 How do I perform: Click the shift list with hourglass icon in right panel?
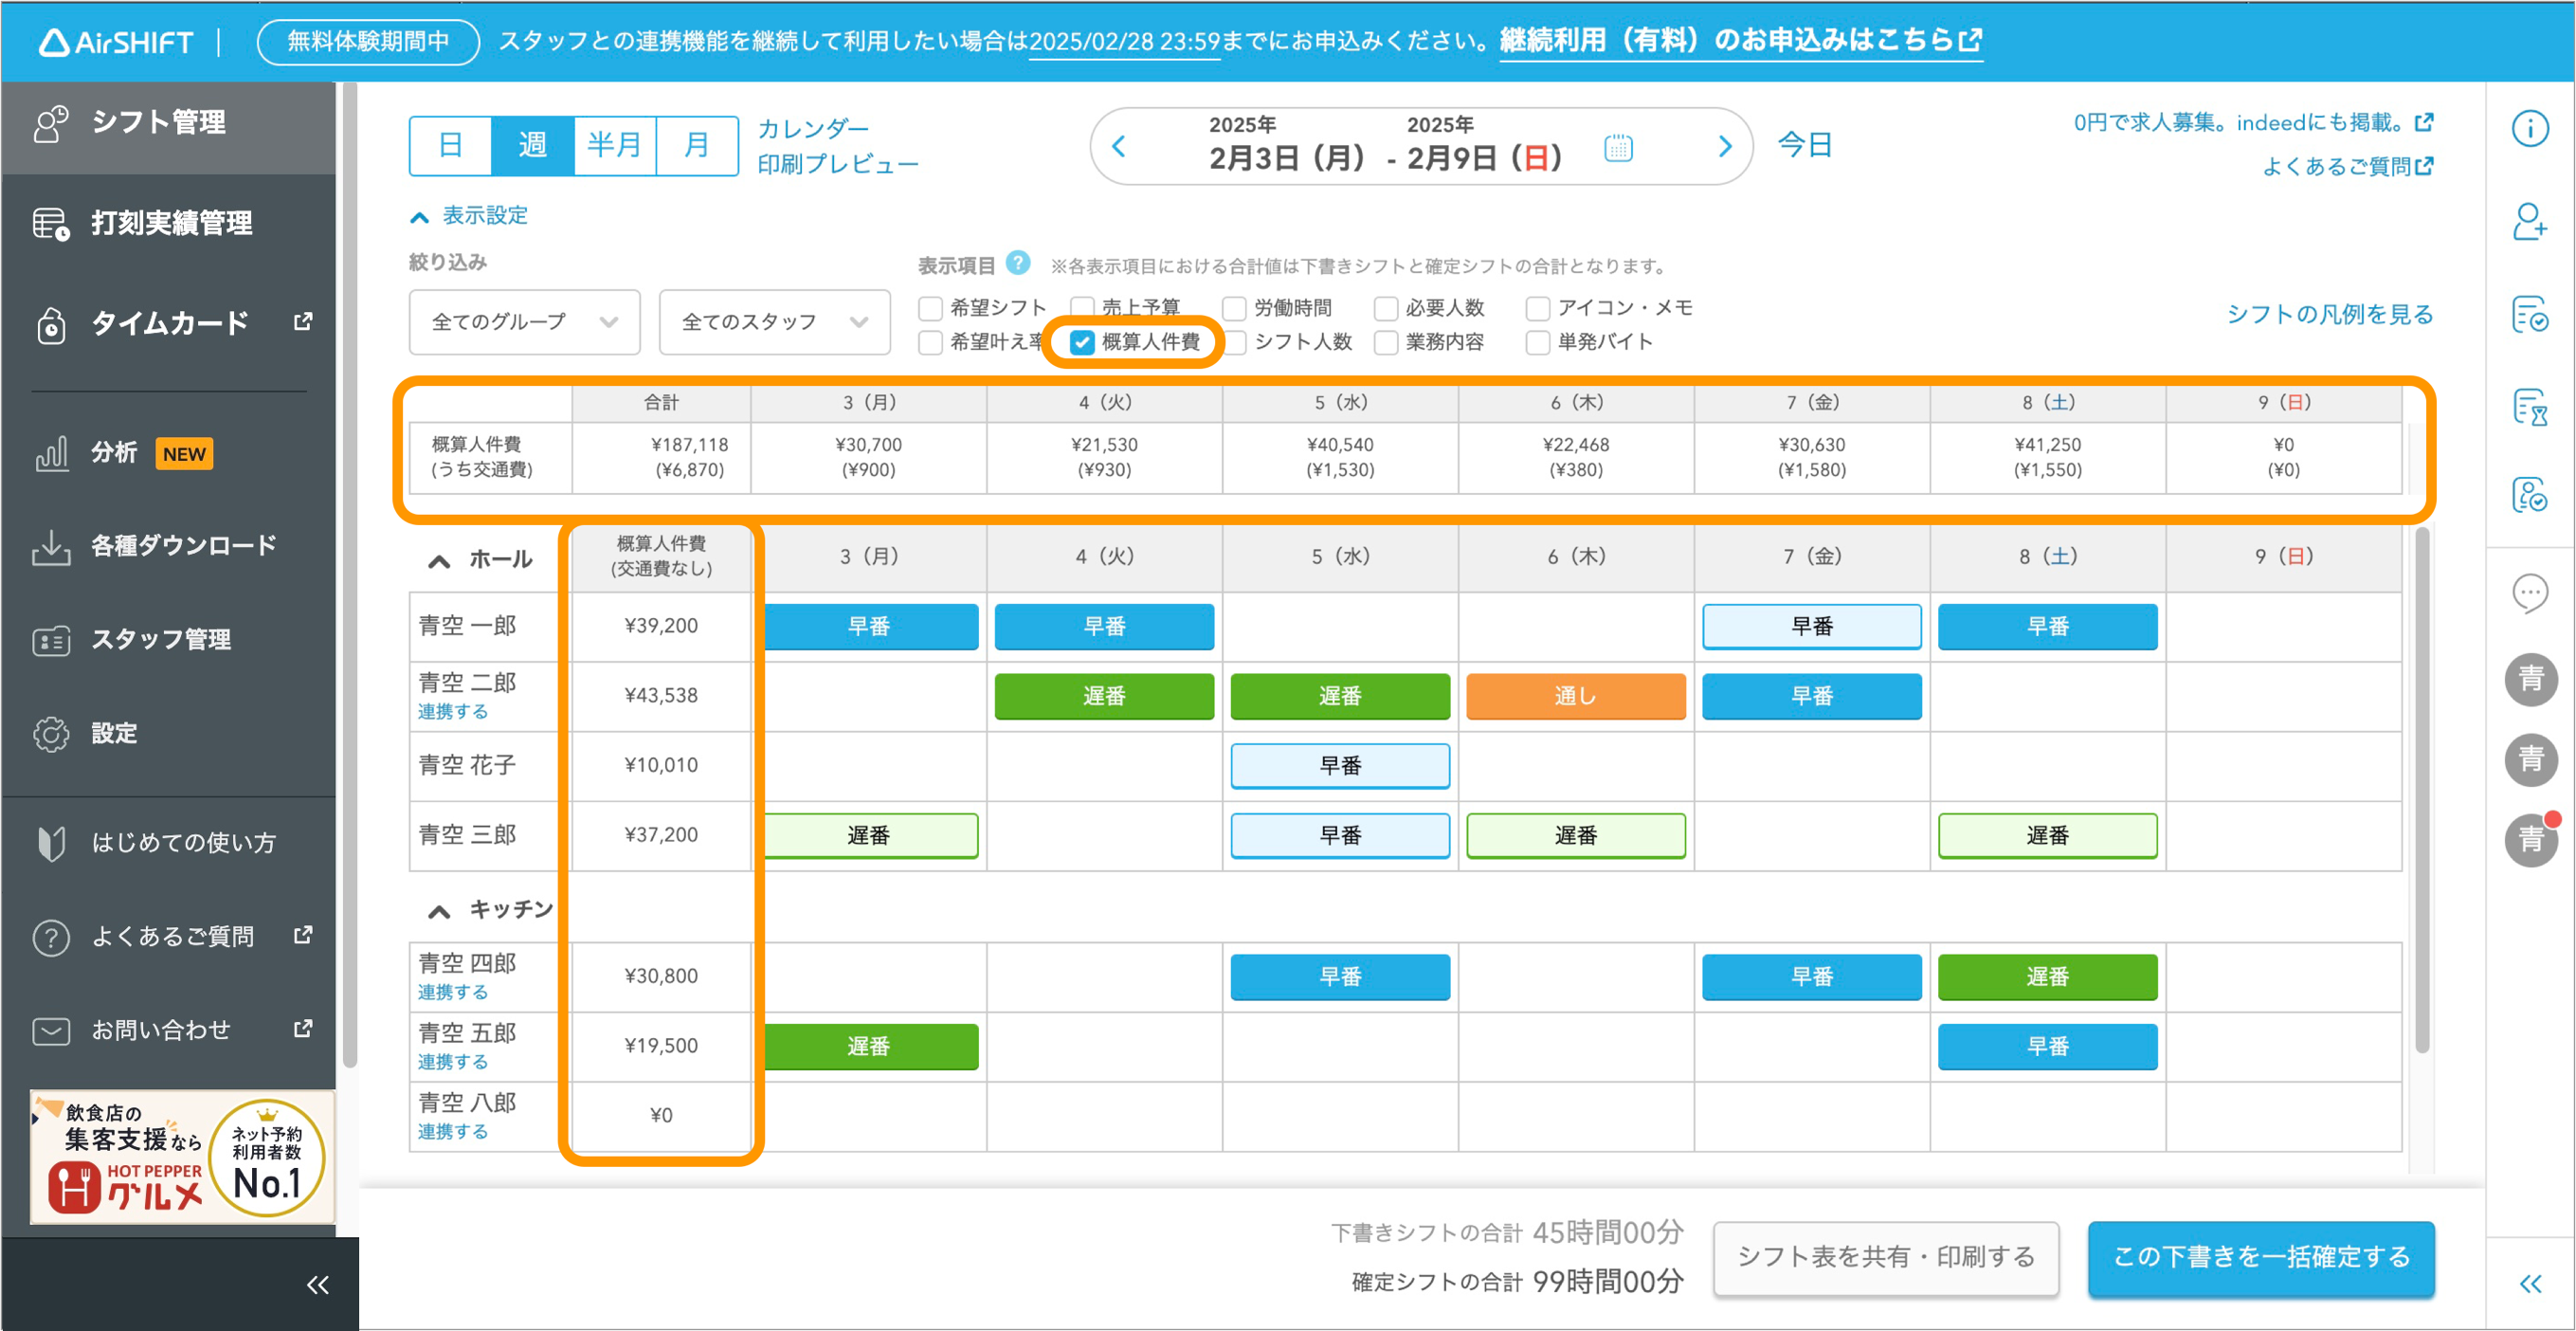point(2530,407)
